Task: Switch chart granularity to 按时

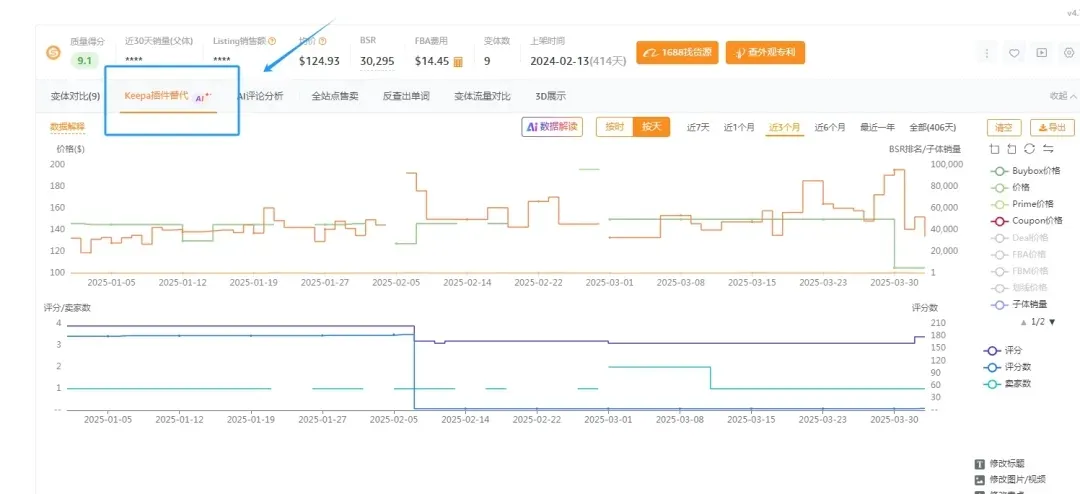Action: 614,127
